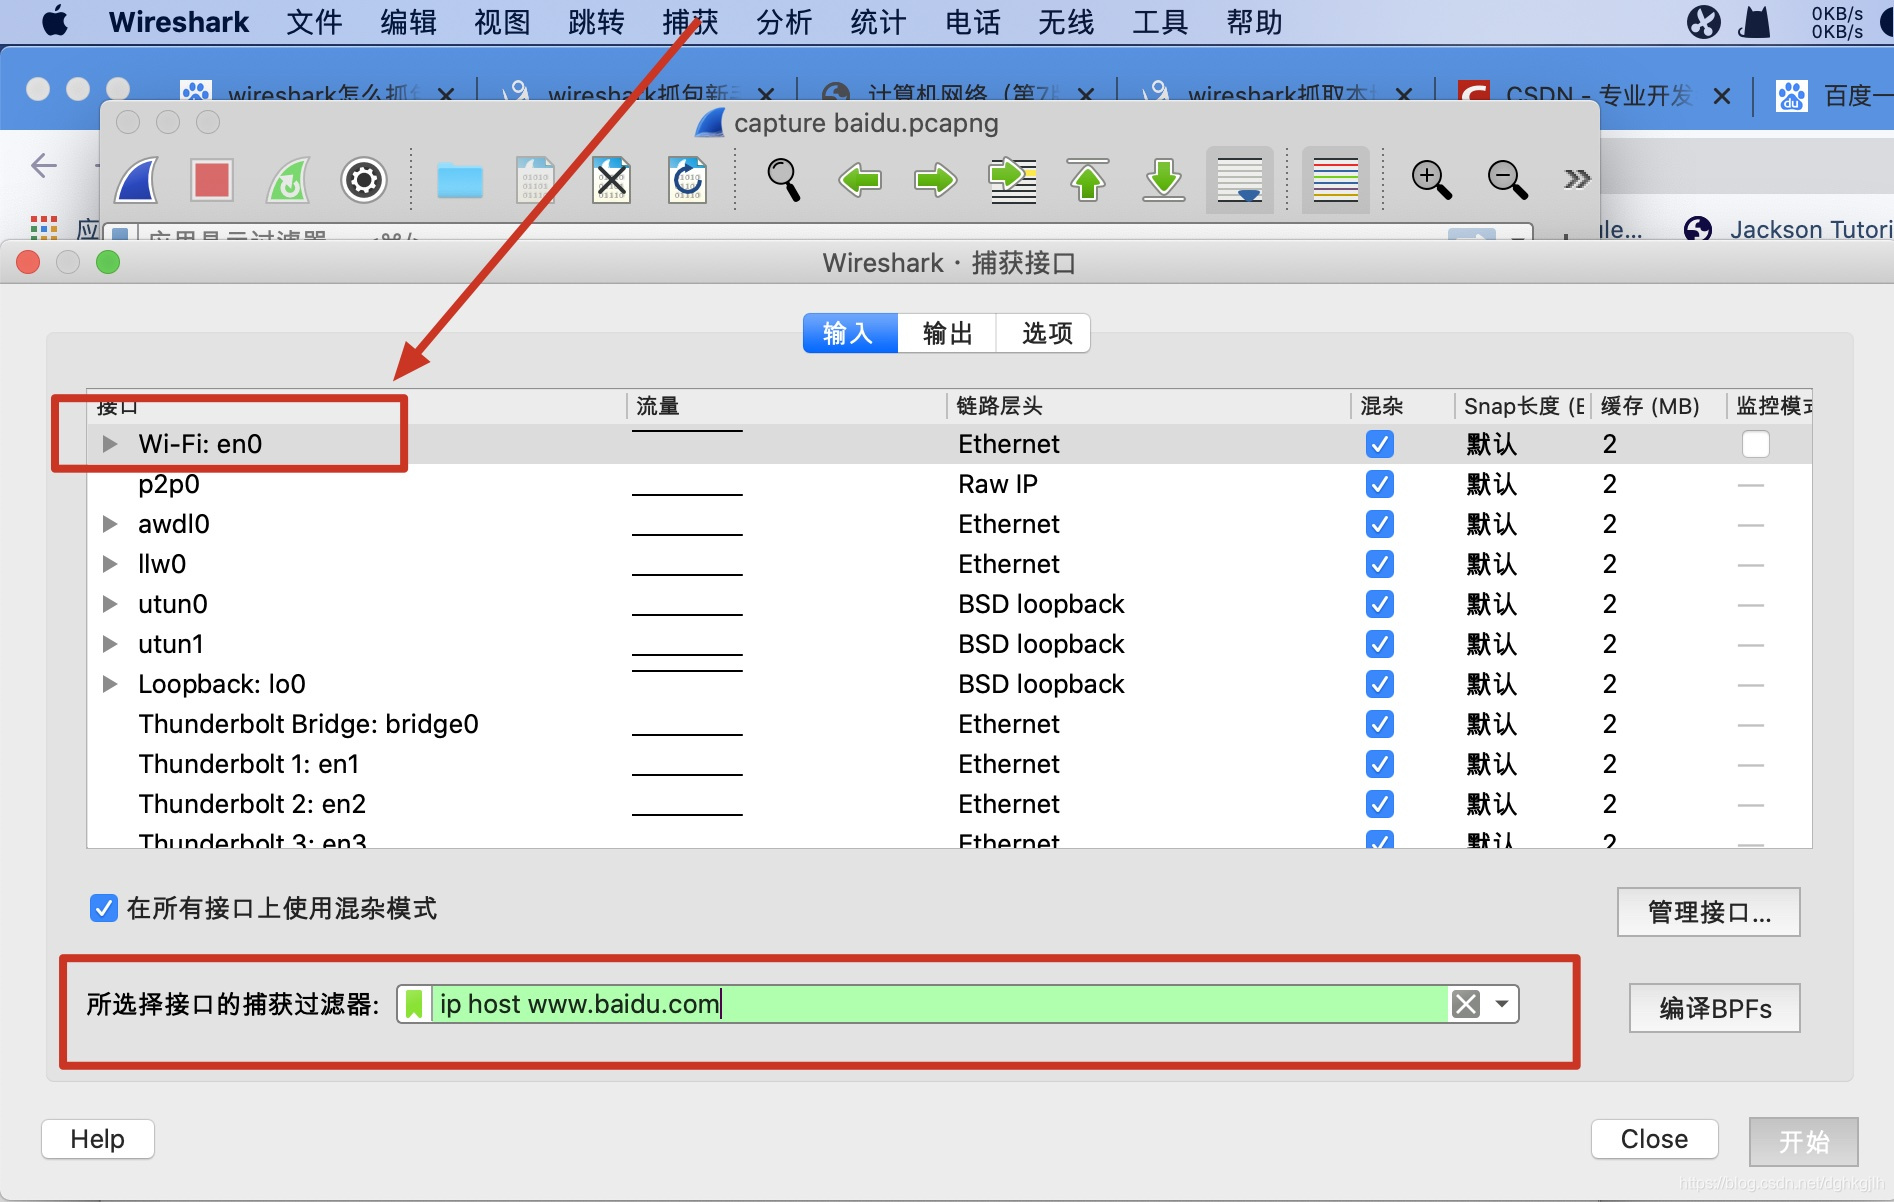Jump to the first packet icon

coord(1088,181)
